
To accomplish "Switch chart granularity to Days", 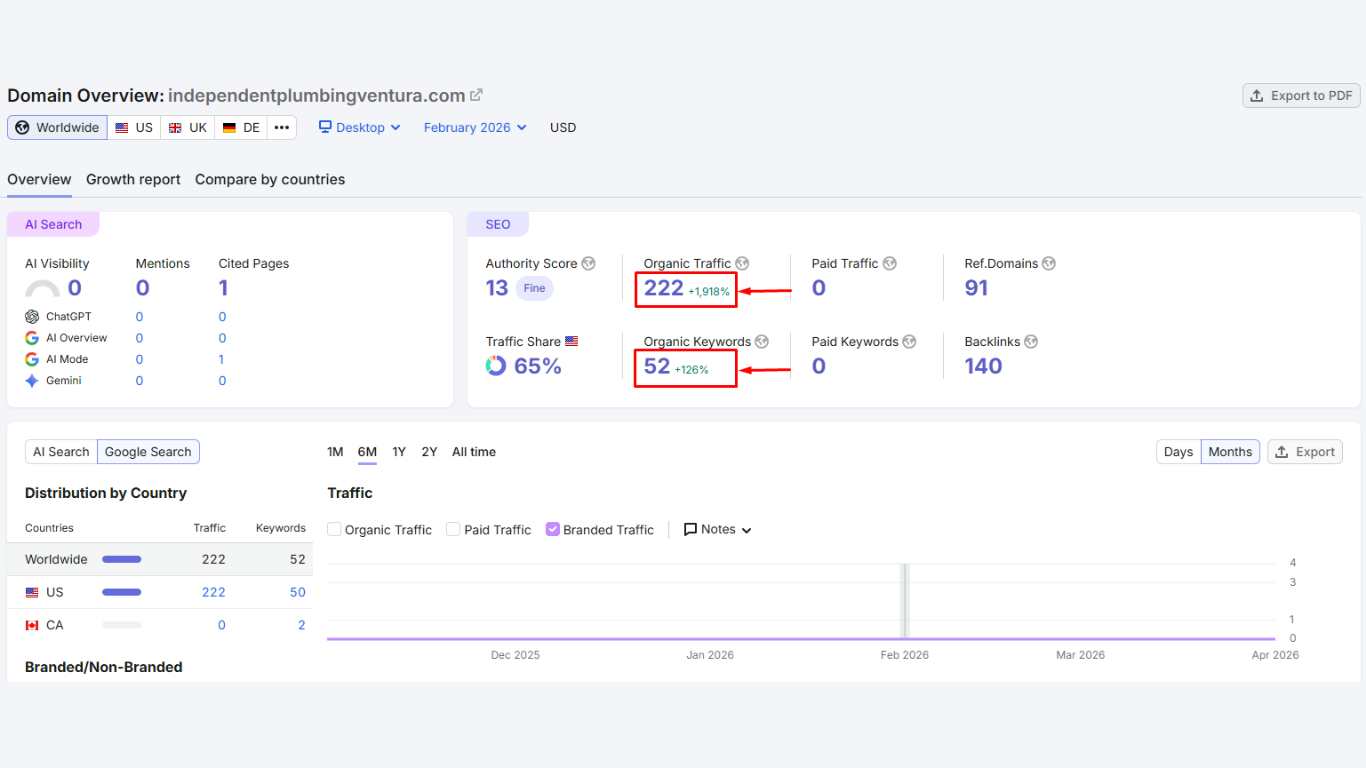I will [1178, 452].
